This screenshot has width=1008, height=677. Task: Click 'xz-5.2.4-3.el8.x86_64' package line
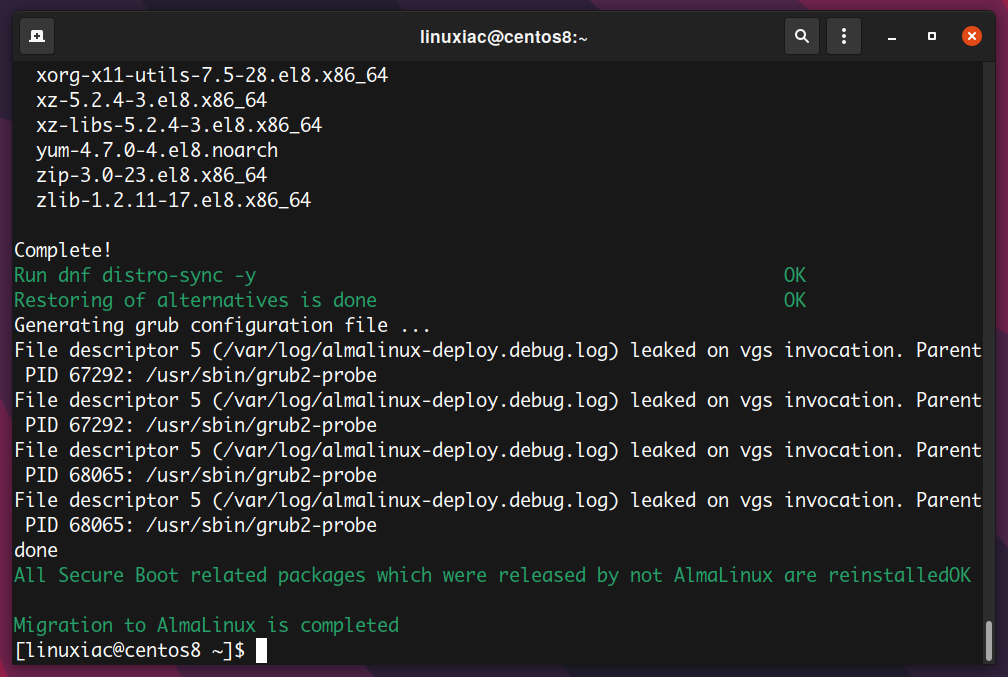[152, 100]
